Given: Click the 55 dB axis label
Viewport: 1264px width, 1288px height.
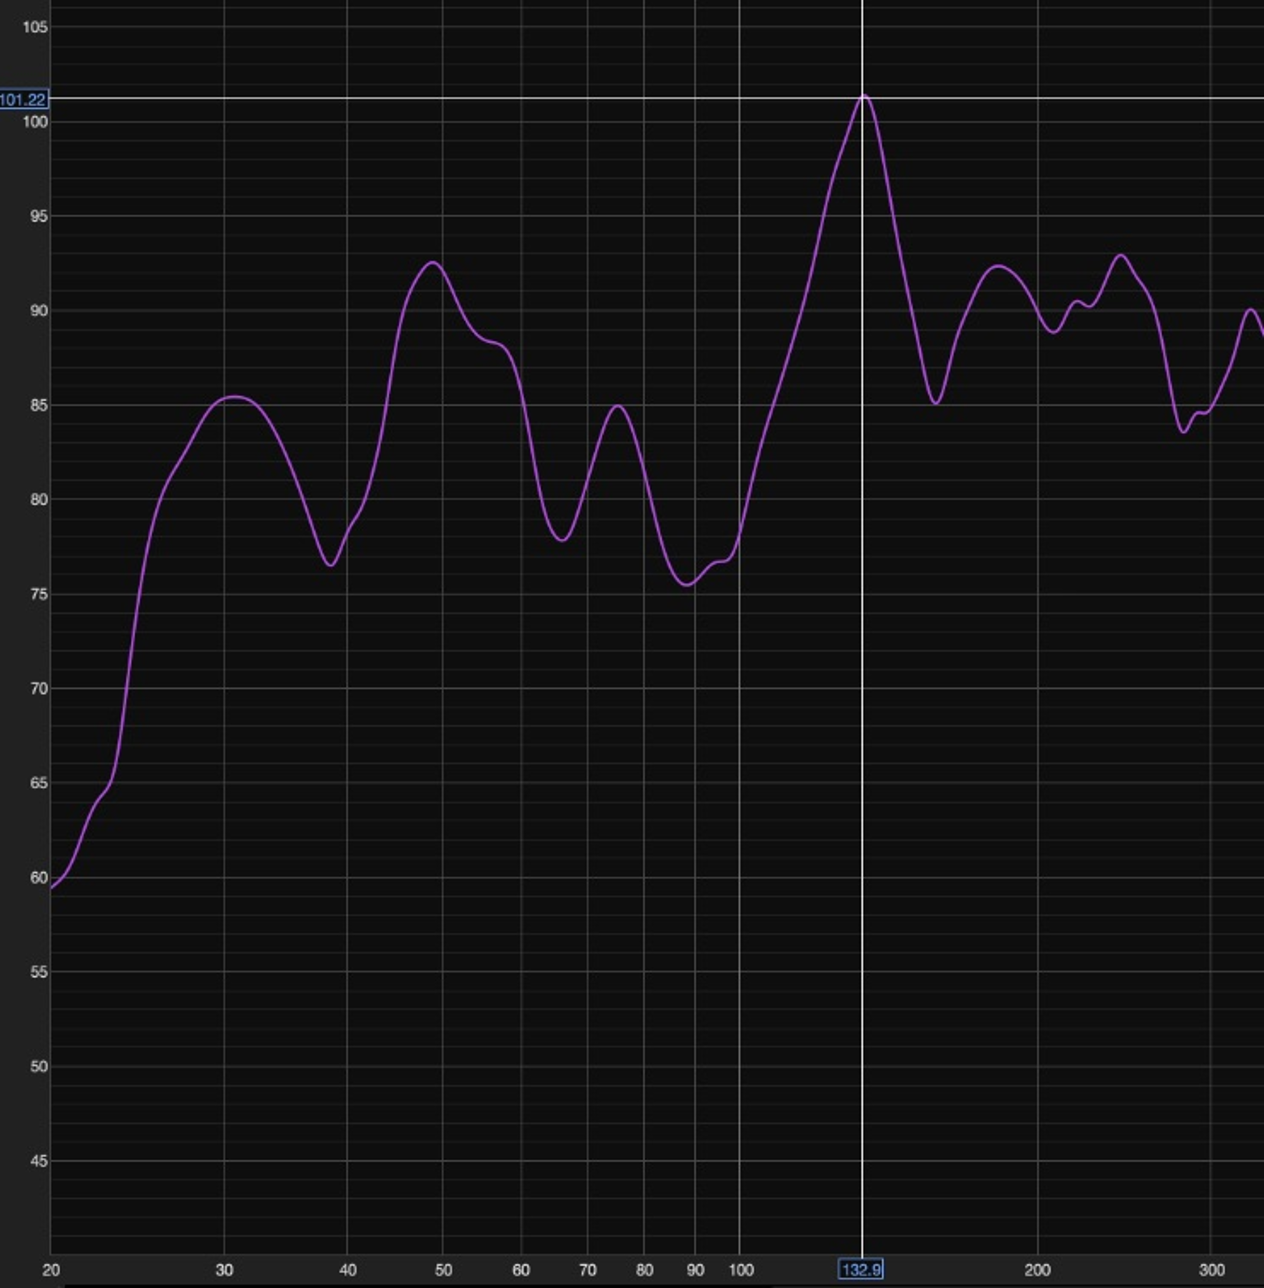Looking at the screenshot, I should click(x=39, y=971).
